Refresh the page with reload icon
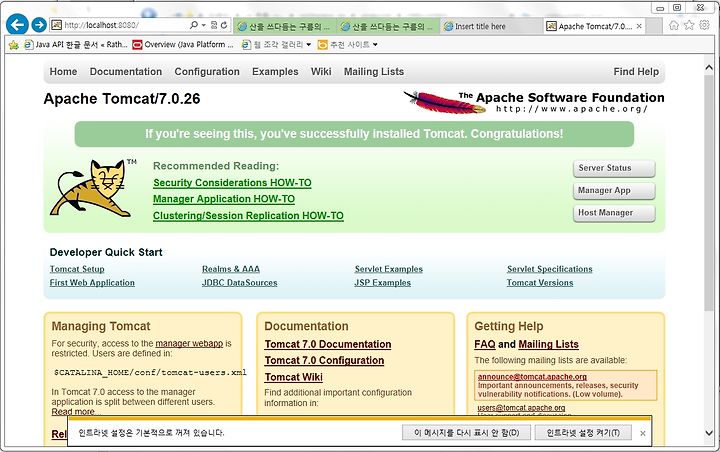 (224, 25)
